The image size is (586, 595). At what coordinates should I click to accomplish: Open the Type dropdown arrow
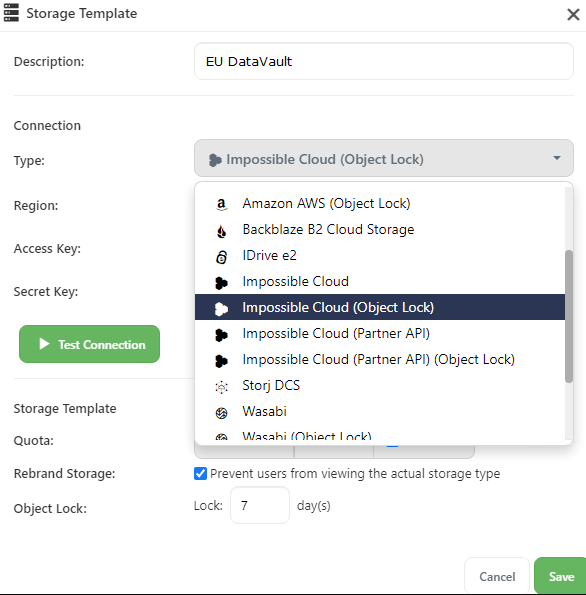pyautogui.click(x=556, y=158)
